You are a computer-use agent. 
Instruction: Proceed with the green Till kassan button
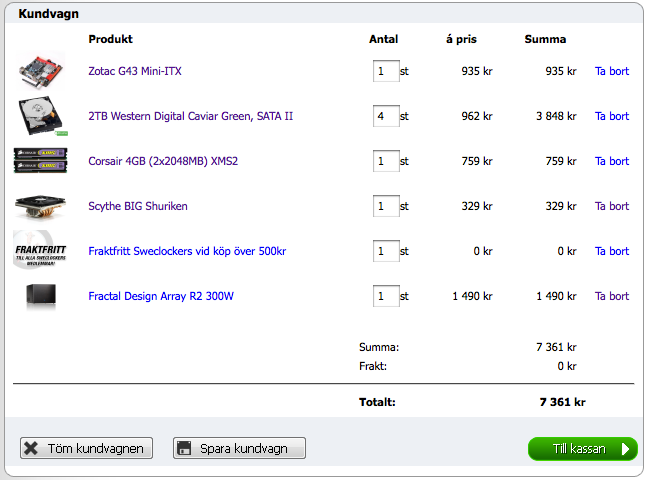pyautogui.click(x=582, y=449)
